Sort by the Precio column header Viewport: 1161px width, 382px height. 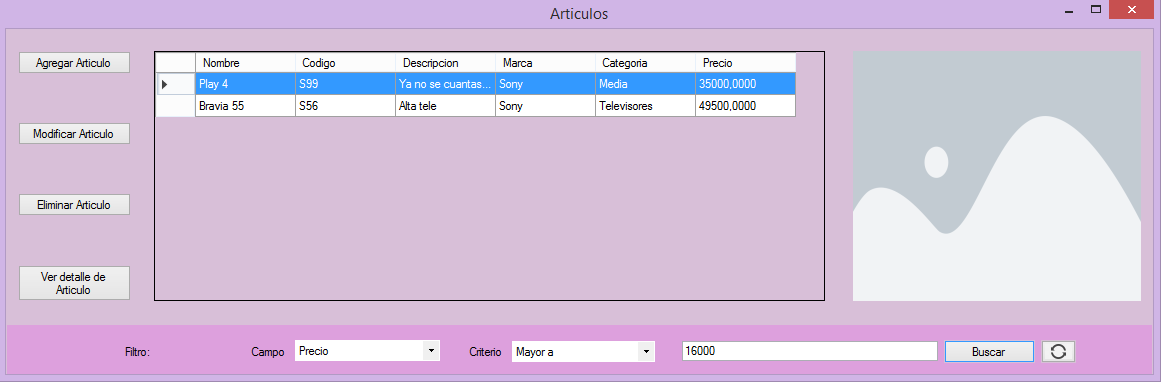point(745,63)
